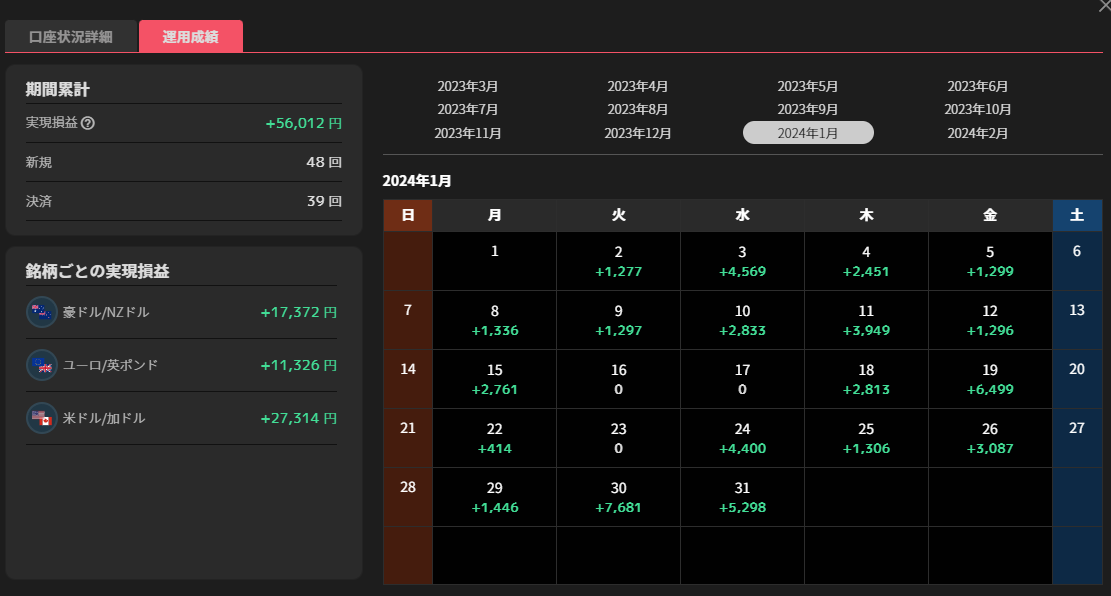The height and width of the screenshot is (596, 1111).
Task: Click the 豪ドル/NZドル +17,372 円 value
Action: coord(298,313)
